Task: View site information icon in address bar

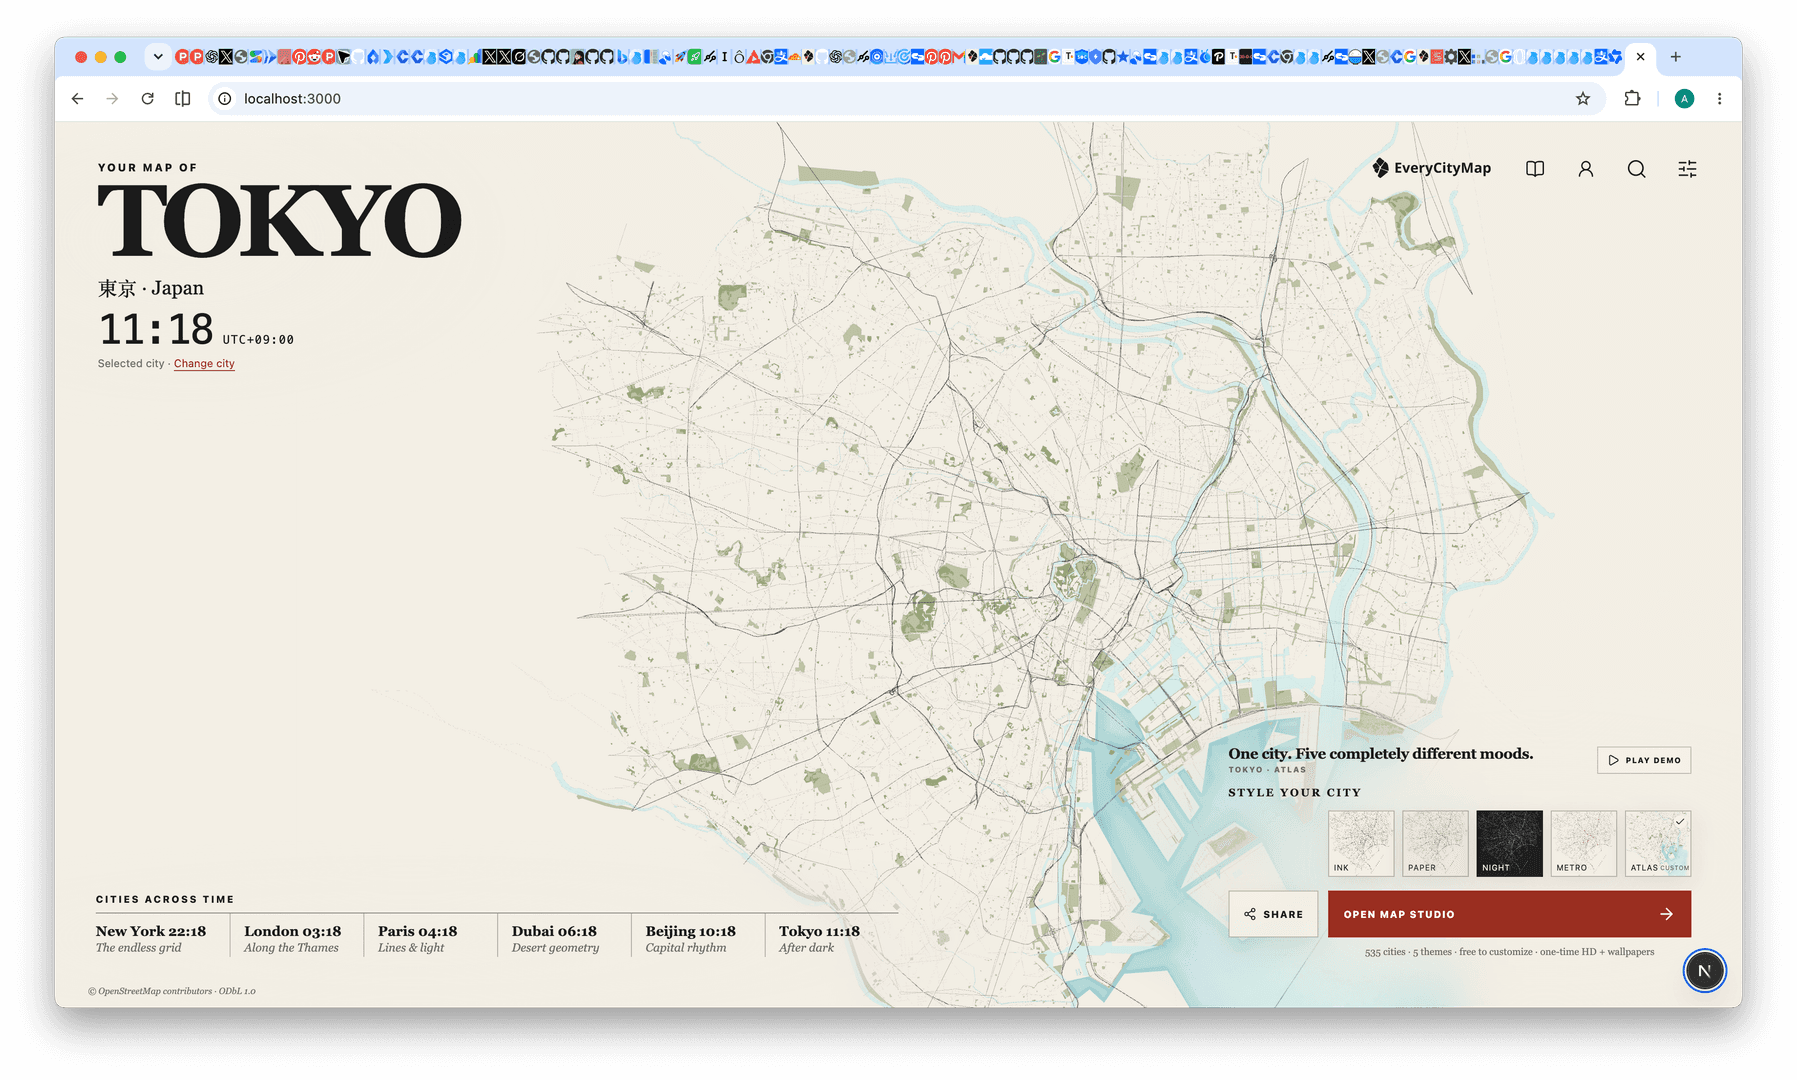Action: [x=225, y=98]
